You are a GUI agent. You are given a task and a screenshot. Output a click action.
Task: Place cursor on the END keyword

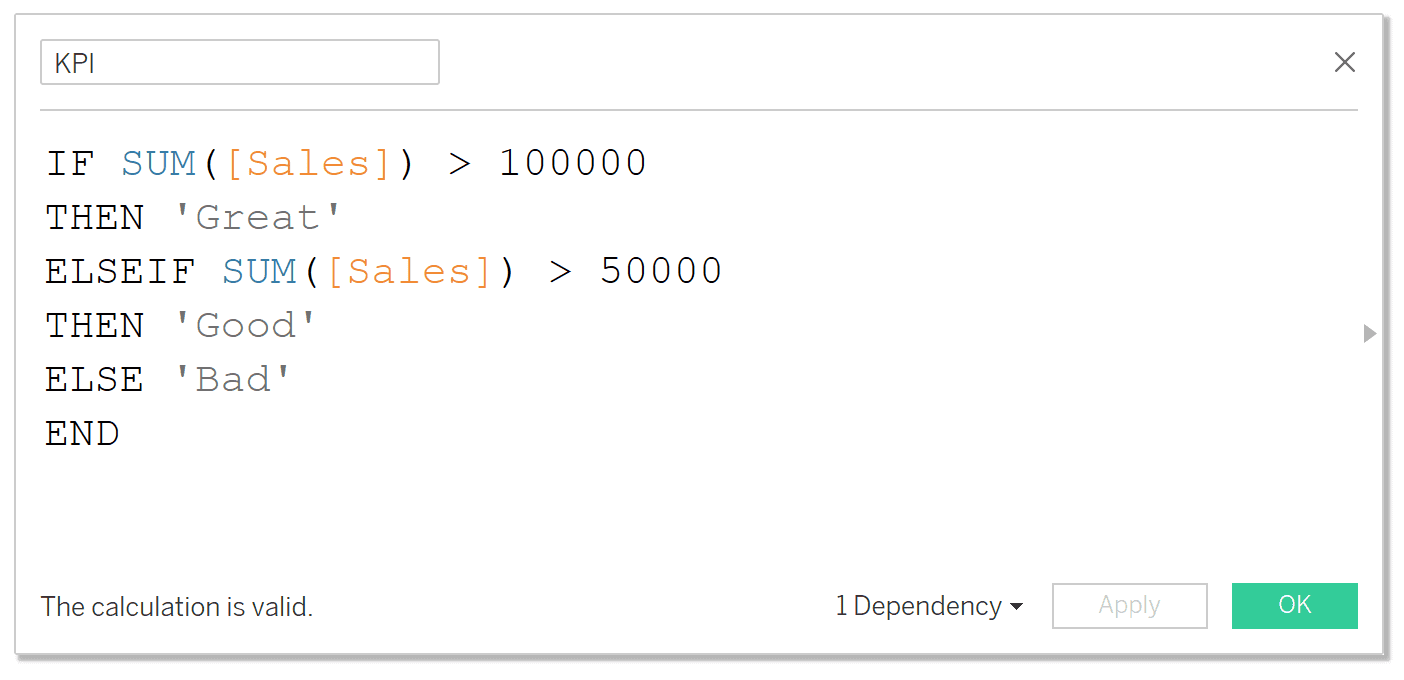(82, 433)
